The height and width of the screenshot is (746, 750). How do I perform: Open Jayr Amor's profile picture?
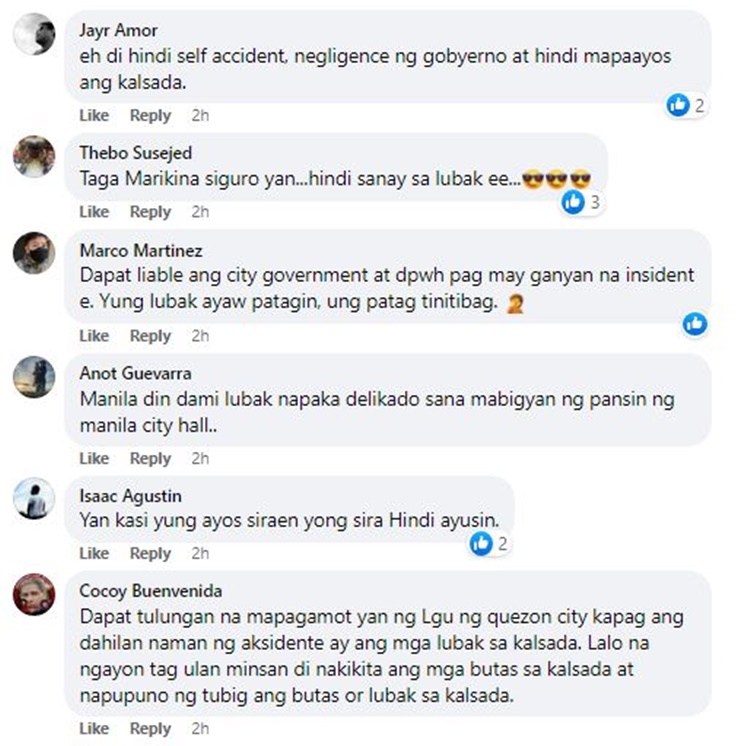(x=34, y=34)
